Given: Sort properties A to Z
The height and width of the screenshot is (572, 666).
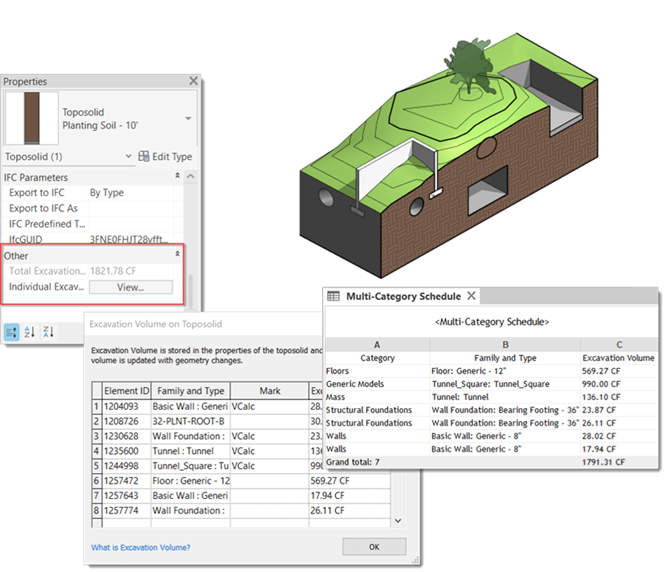Looking at the screenshot, I should pos(30,332).
